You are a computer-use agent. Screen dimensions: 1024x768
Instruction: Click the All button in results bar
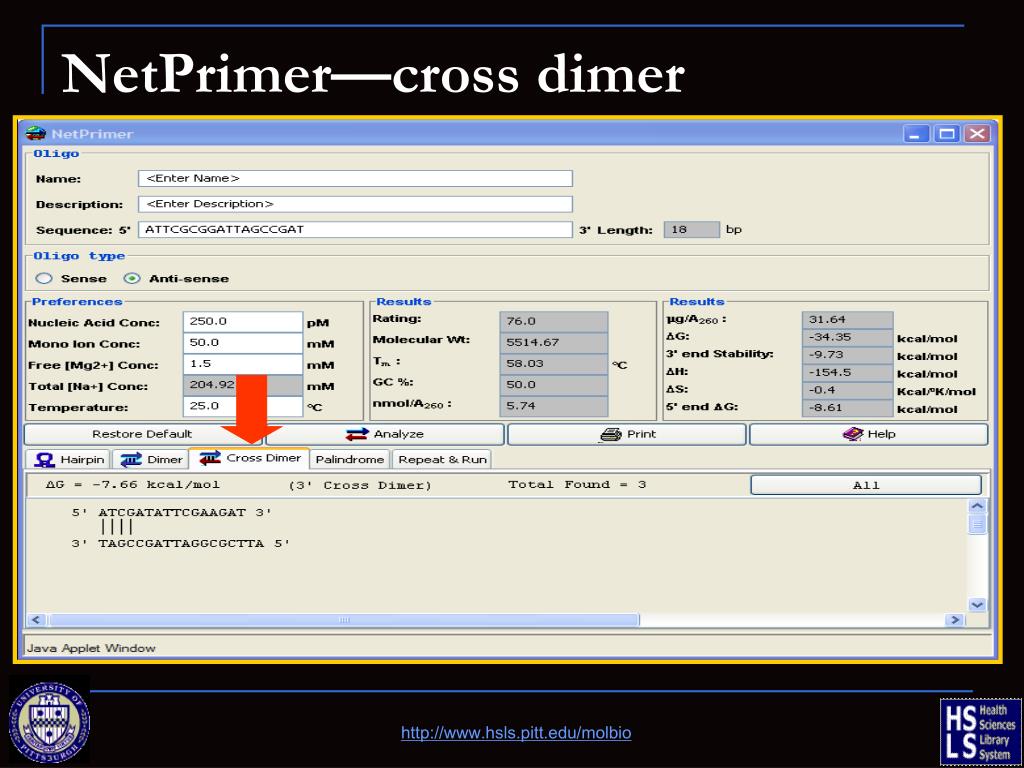coord(866,485)
